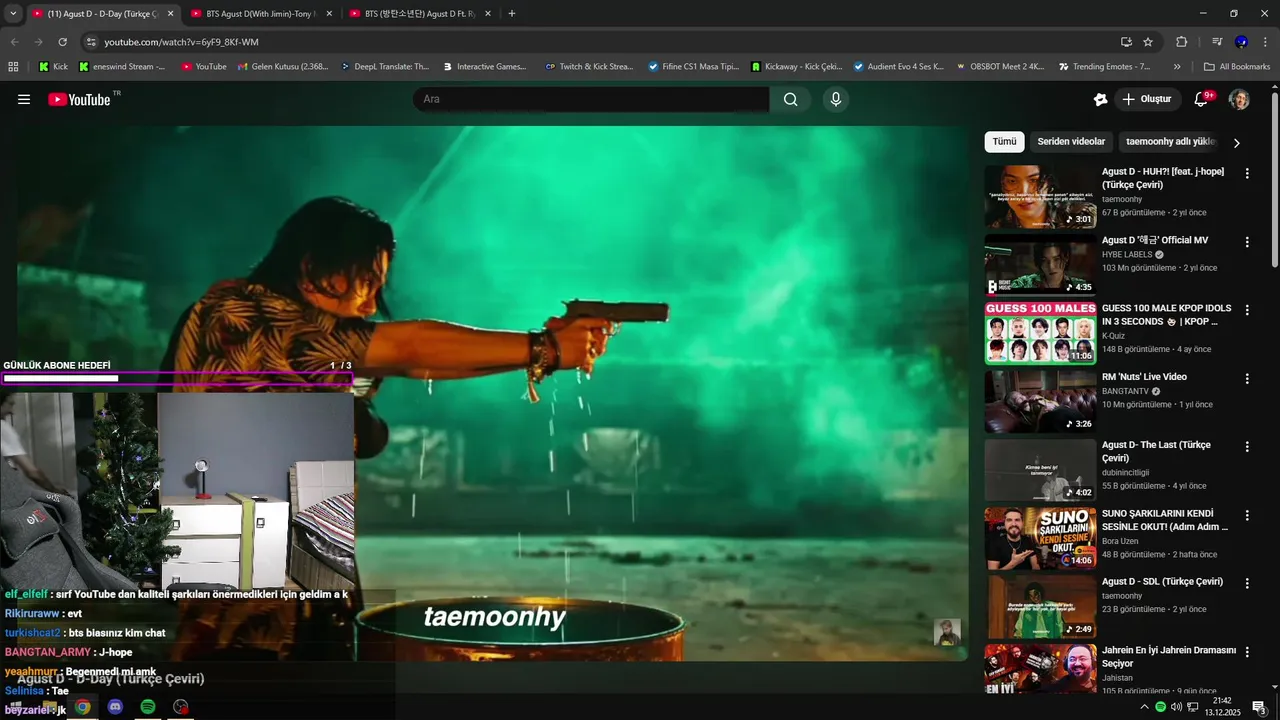This screenshot has width=1280, height=720.
Task: Click the sparkle icon beside Oluştur
Action: coord(1101,99)
